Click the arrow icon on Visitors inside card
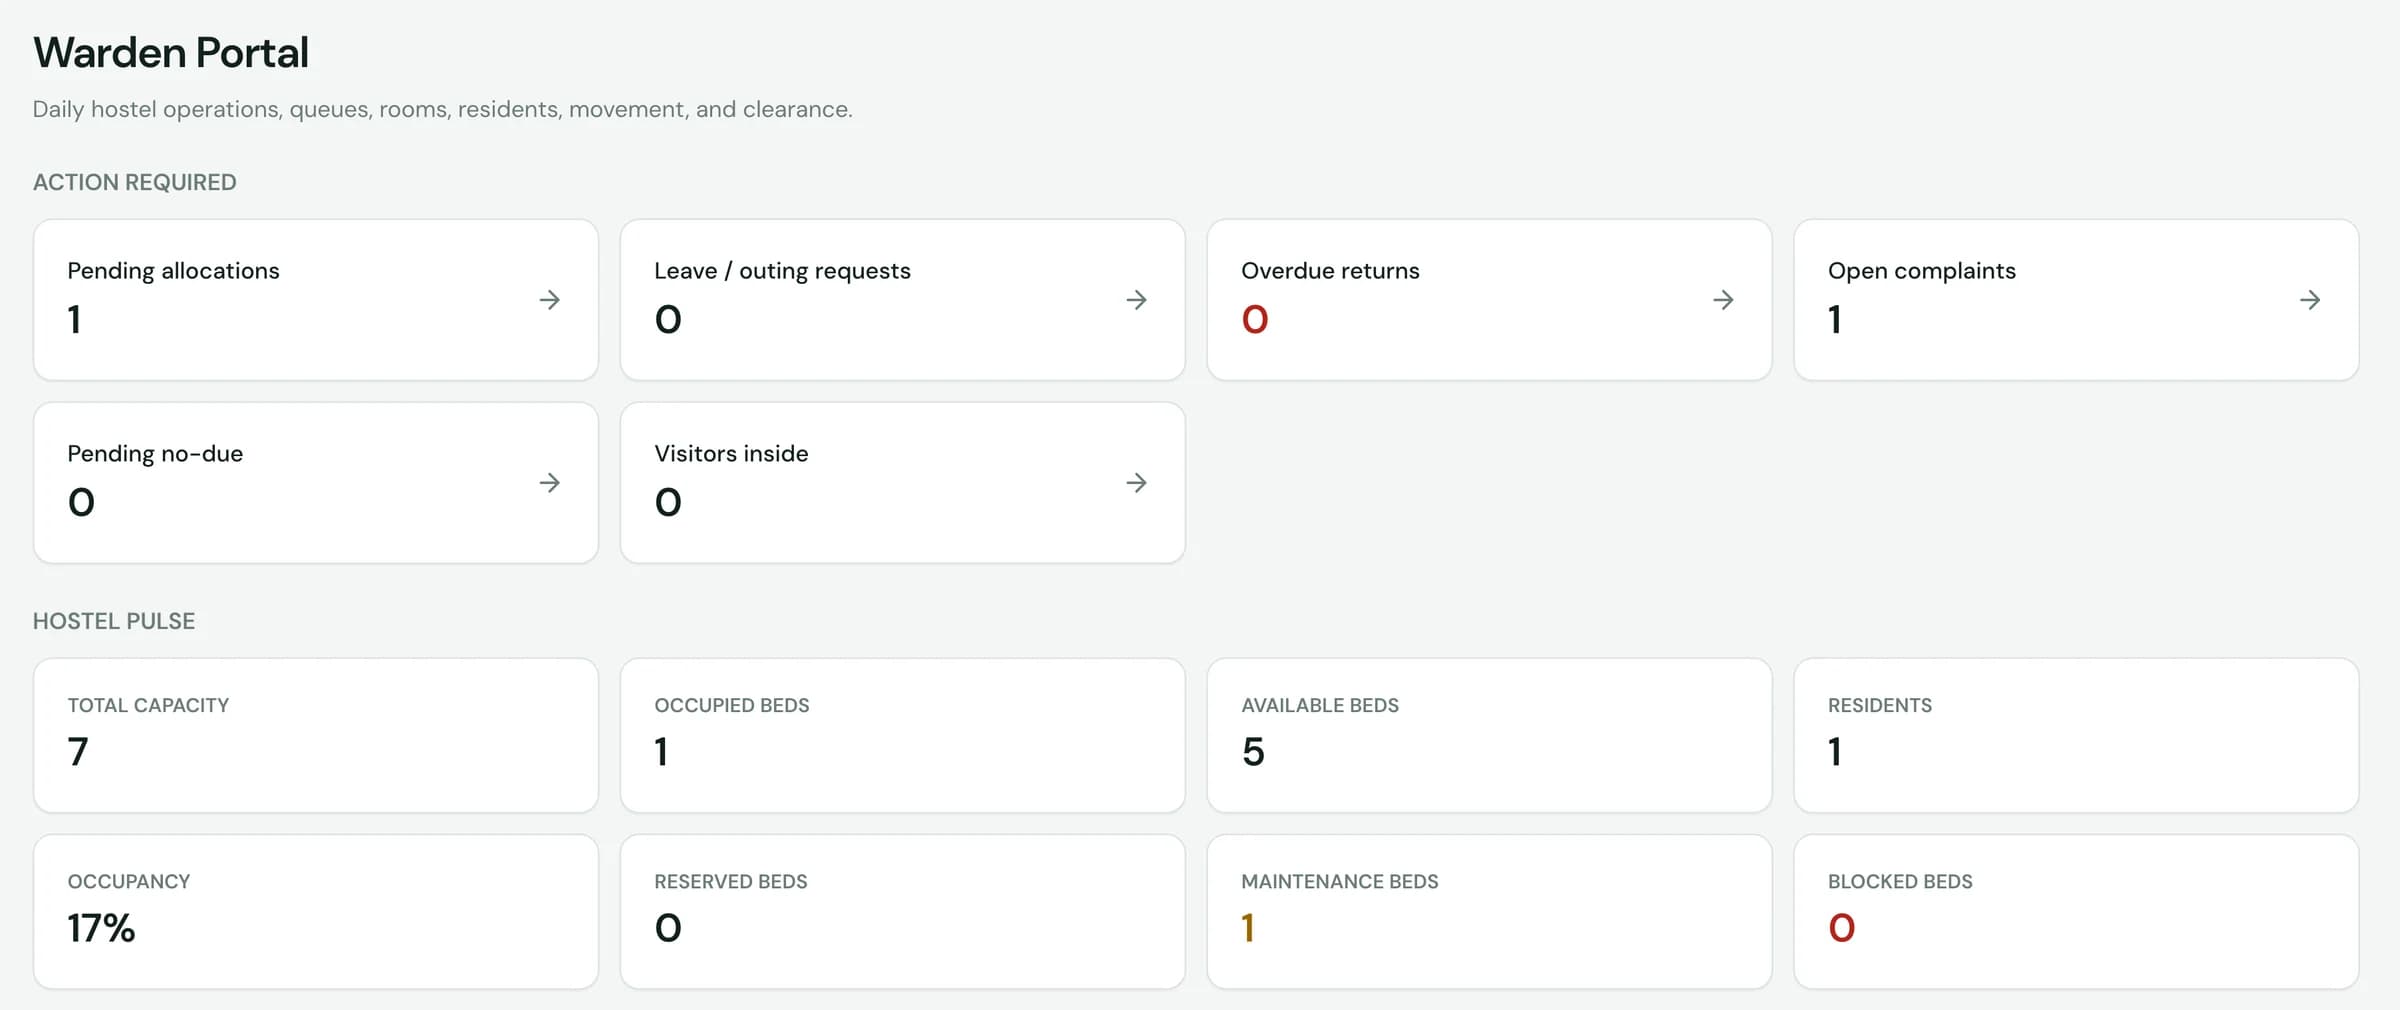Screen dimensions: 2400x1010 pos(1136,483)
